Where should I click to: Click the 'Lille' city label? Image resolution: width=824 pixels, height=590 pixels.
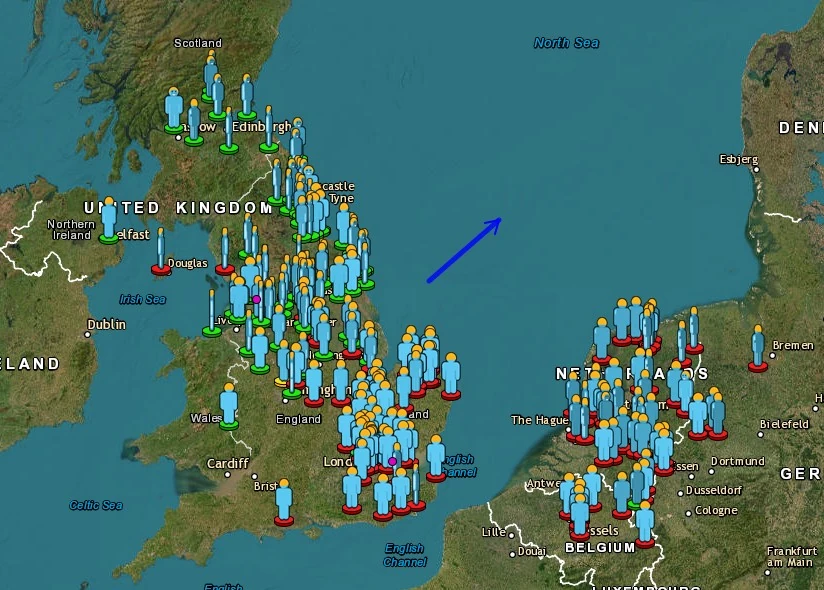pyautogui.click(x=494, y=532)
